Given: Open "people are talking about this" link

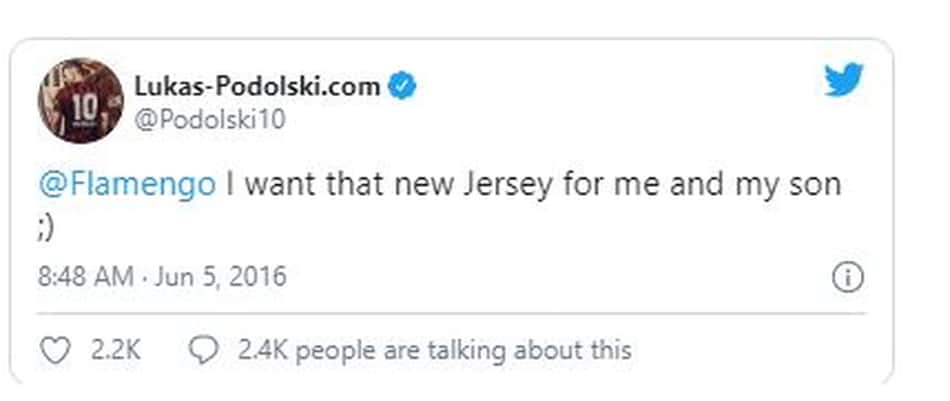Looking at the screenshot, I should tap(463, 350).
